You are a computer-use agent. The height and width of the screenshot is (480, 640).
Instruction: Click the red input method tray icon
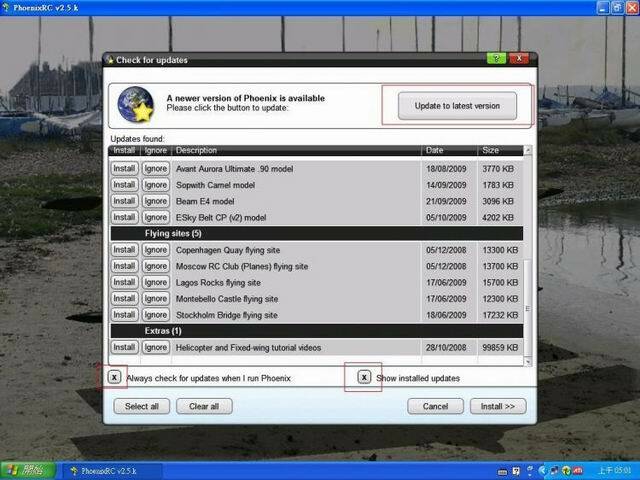point(578,471)
